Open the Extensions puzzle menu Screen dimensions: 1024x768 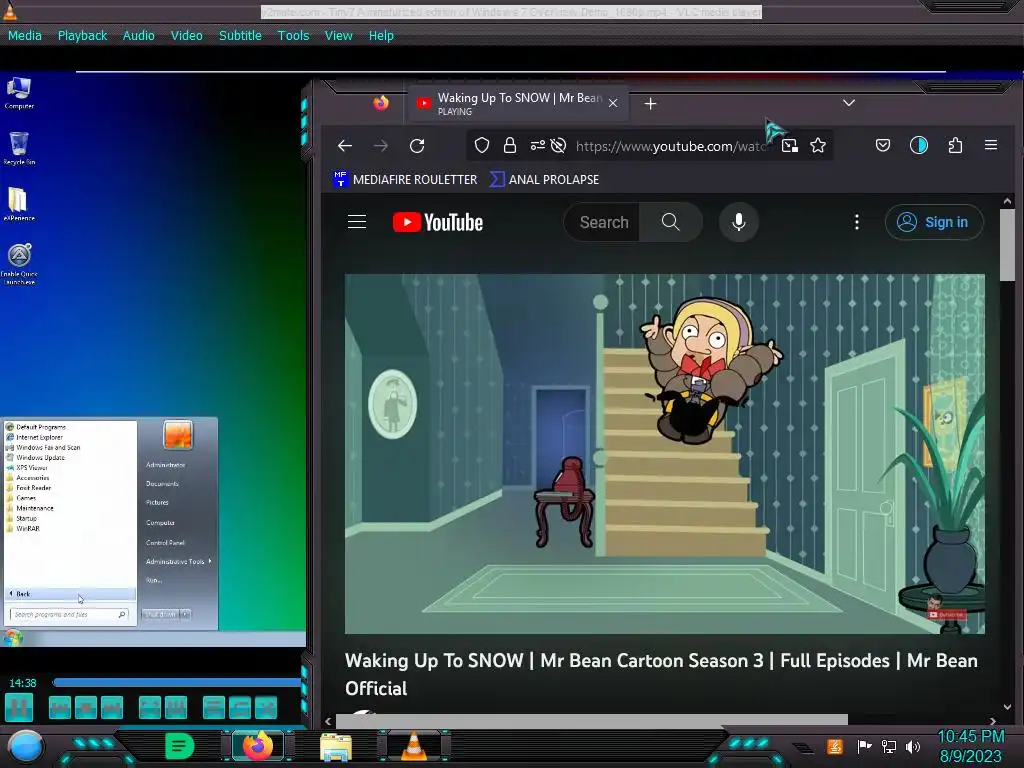click(x=955, y=145)
